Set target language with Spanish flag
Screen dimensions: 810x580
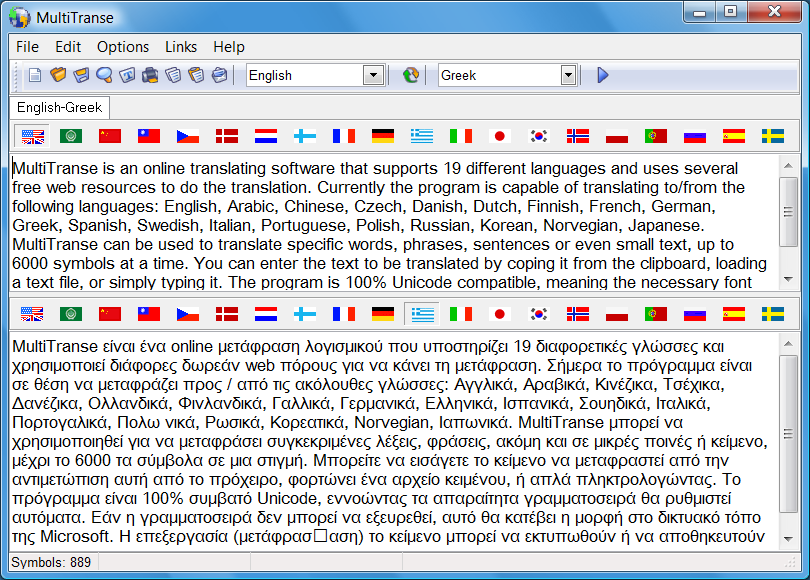734,314
